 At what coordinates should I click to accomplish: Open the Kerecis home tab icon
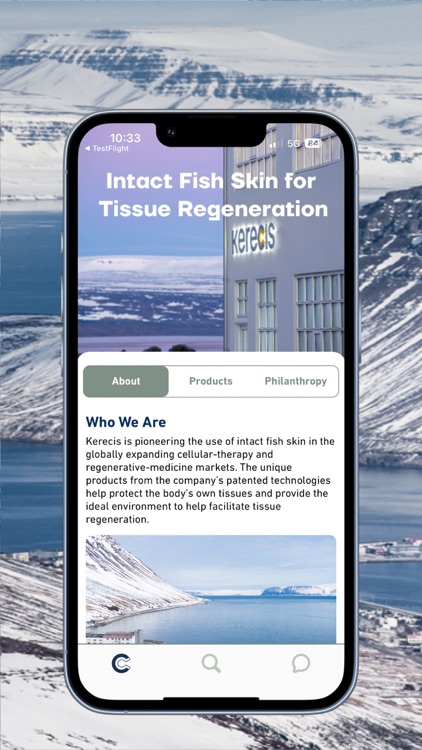(121, 663)
